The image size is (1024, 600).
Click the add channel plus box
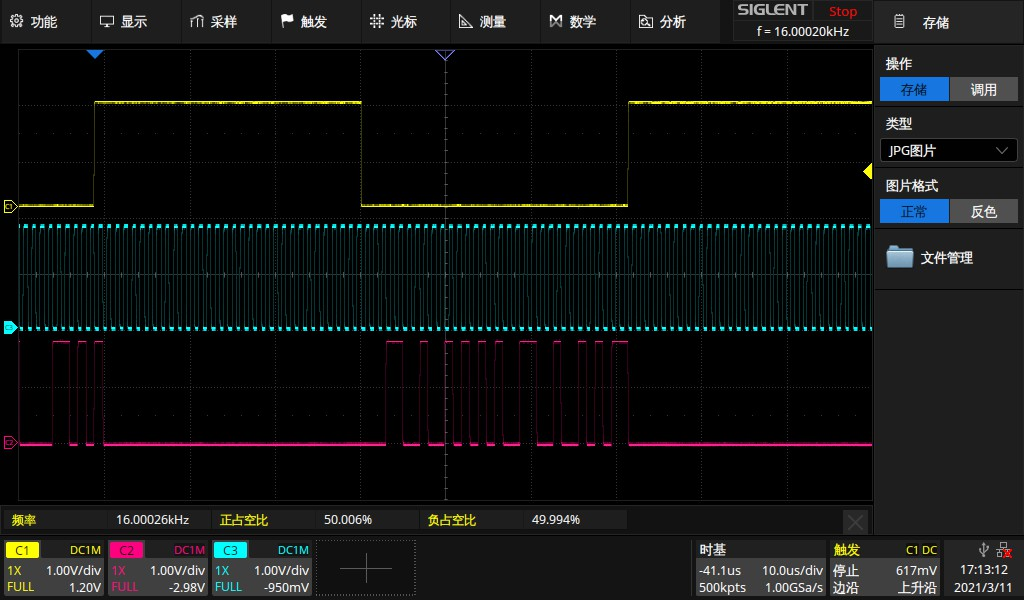click(365, 568)
